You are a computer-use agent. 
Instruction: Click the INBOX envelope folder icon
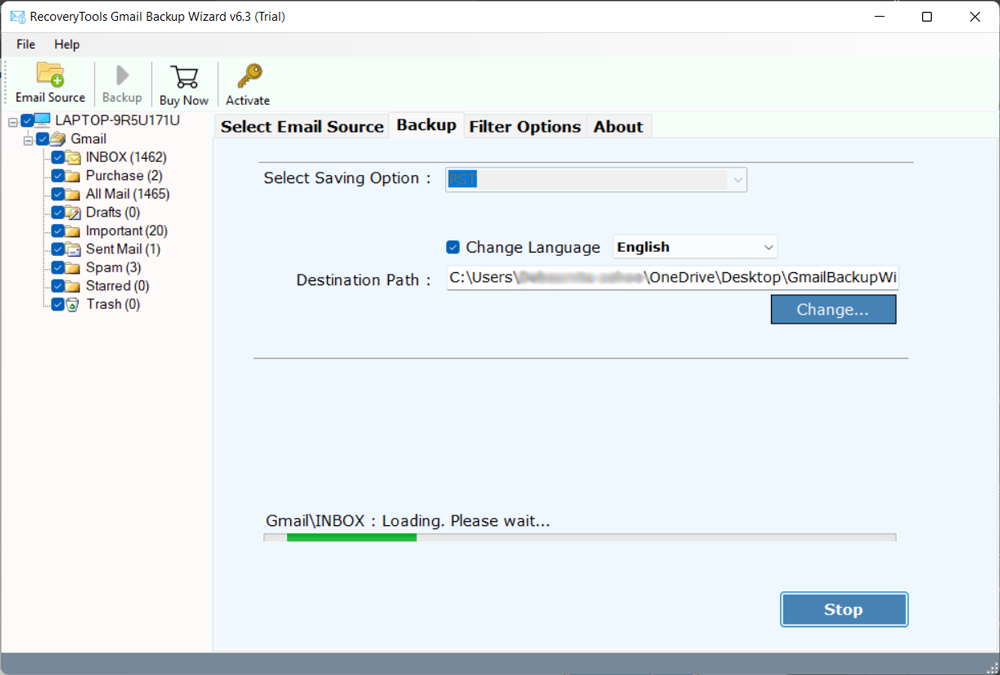tap(73, 158)
